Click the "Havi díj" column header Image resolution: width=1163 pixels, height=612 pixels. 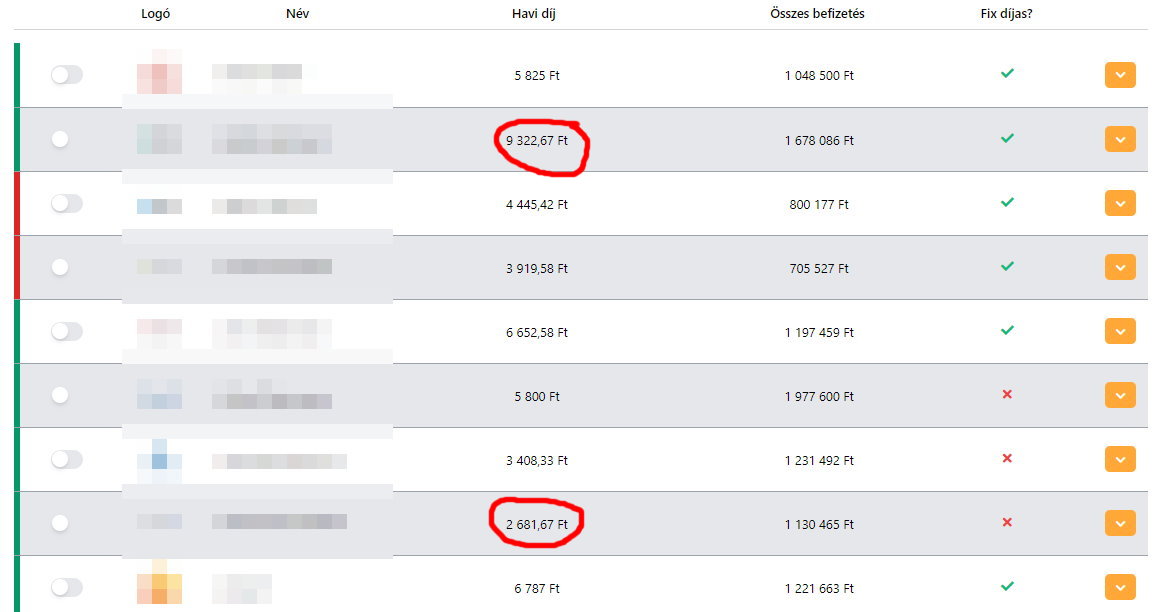(536, 14)
